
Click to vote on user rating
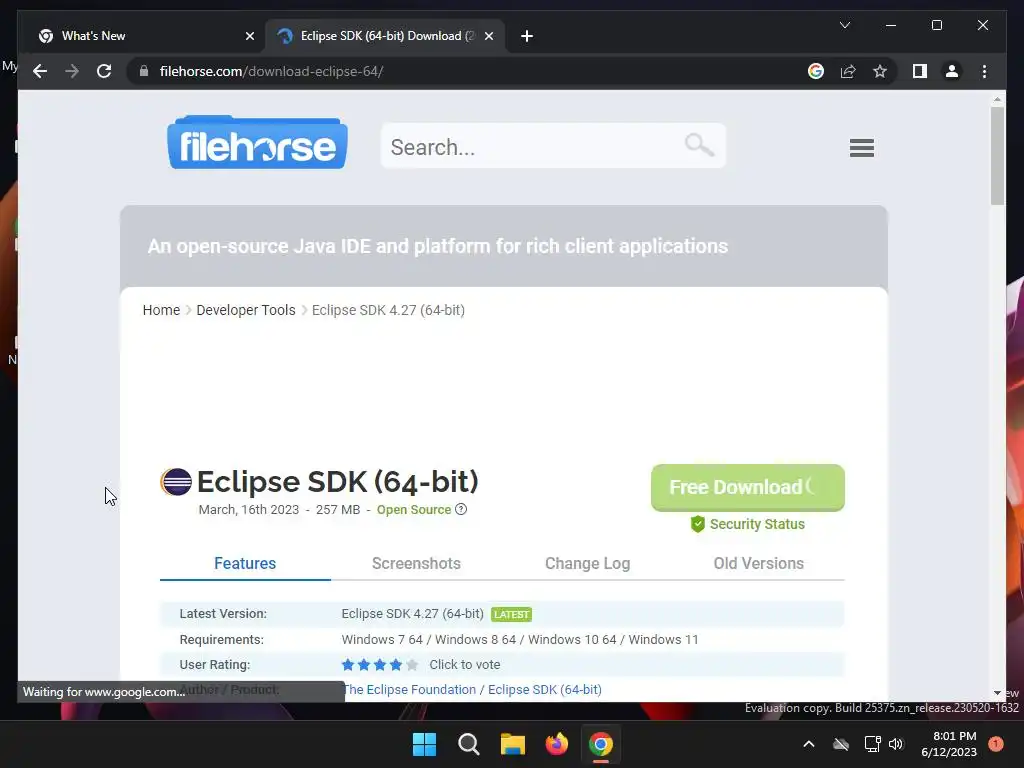click(464, 665)
